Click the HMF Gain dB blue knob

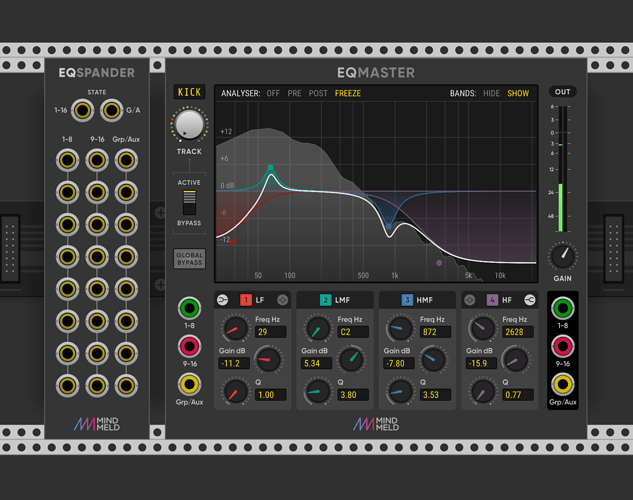(433, 359)
